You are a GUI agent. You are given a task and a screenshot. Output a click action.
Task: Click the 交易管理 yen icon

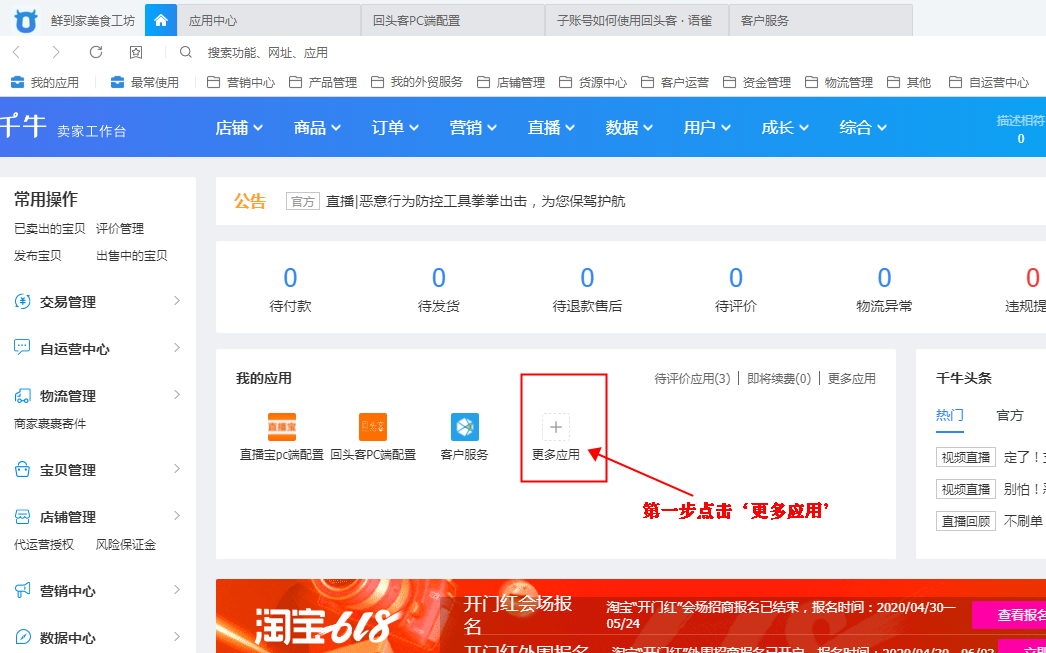22,302
